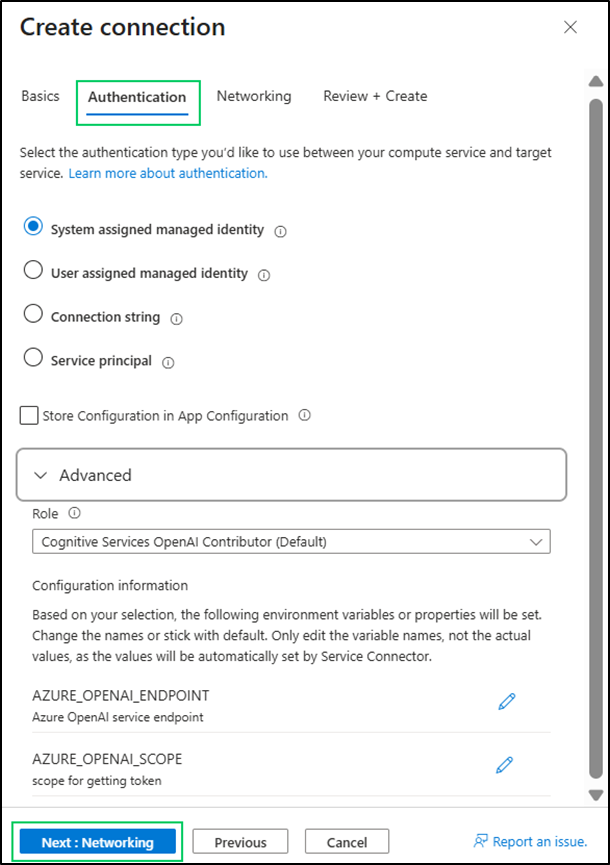Click info icon beside Store Configuration in App Configuration
This screenshot has height=865, width=610.
[x=305, y=415]
